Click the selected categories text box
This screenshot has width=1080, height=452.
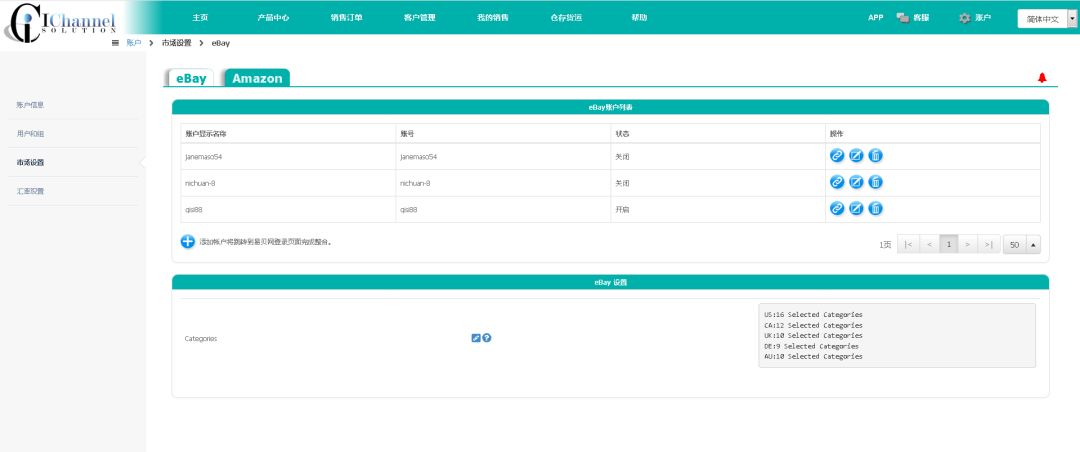tap(897, 336)
